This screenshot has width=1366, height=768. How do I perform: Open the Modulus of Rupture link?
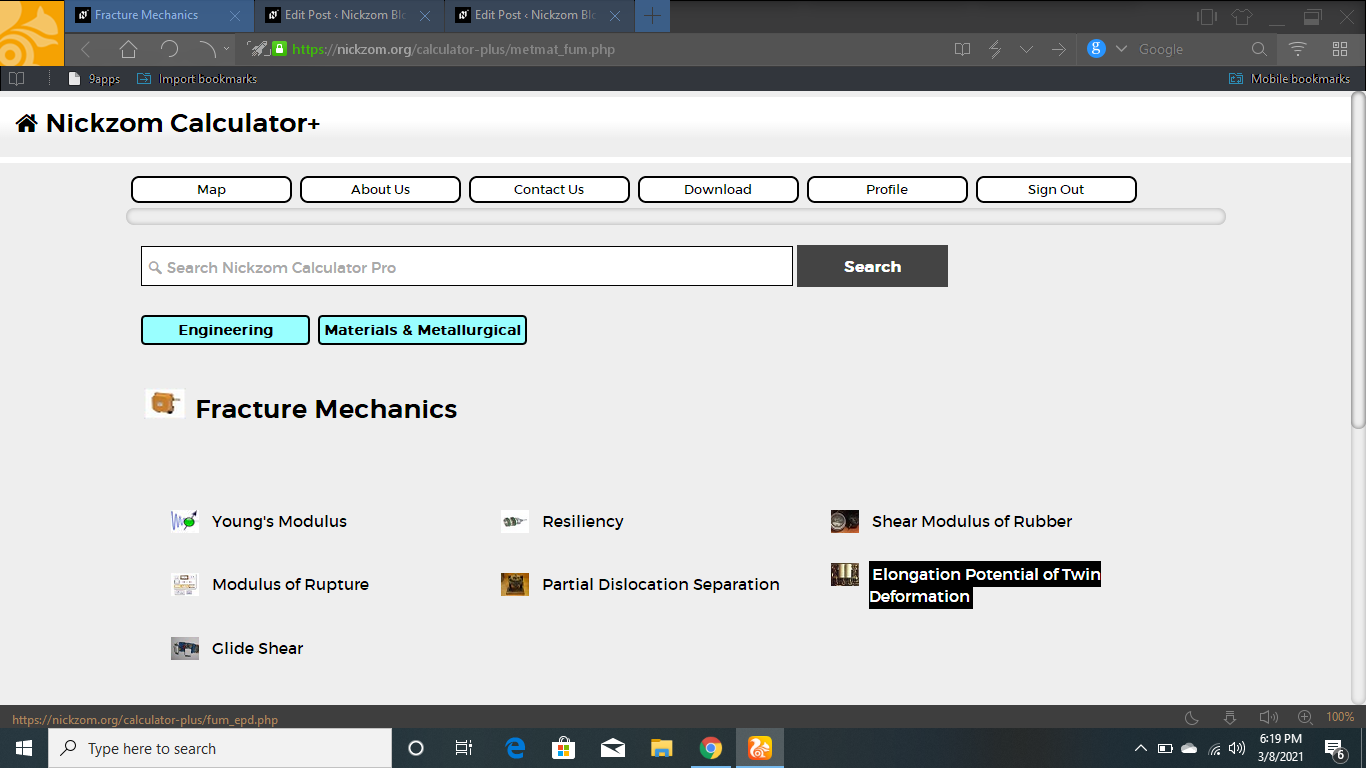(x=290, y=585)
